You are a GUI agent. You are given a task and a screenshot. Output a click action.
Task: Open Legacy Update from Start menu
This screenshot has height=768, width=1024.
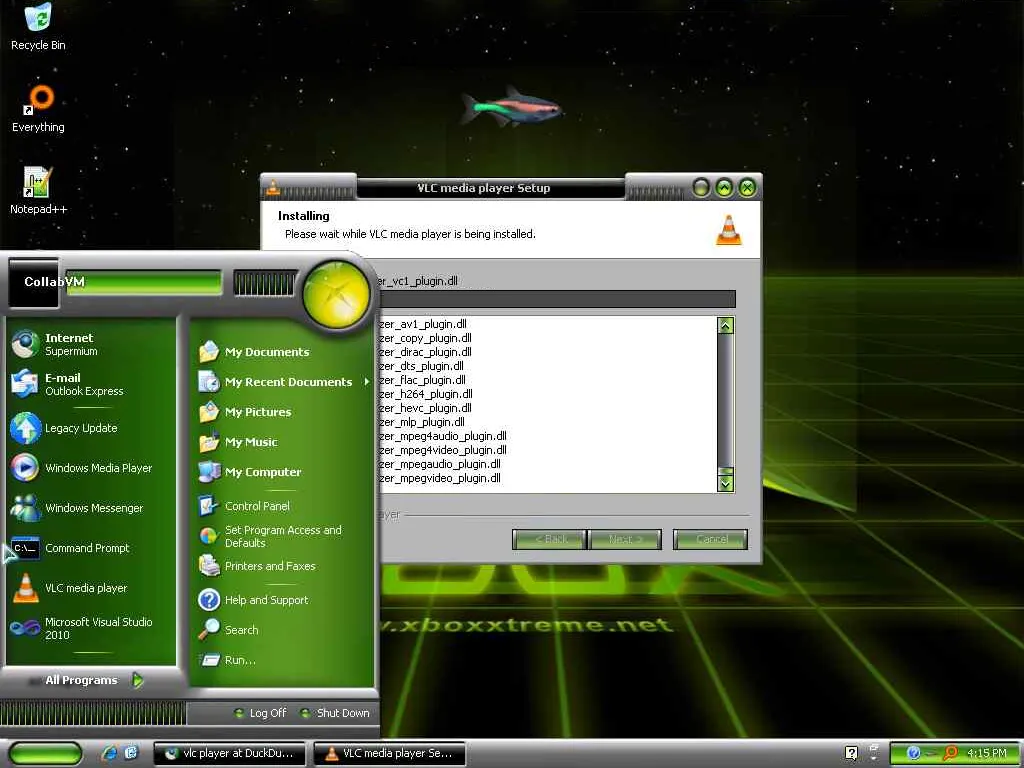91,428
